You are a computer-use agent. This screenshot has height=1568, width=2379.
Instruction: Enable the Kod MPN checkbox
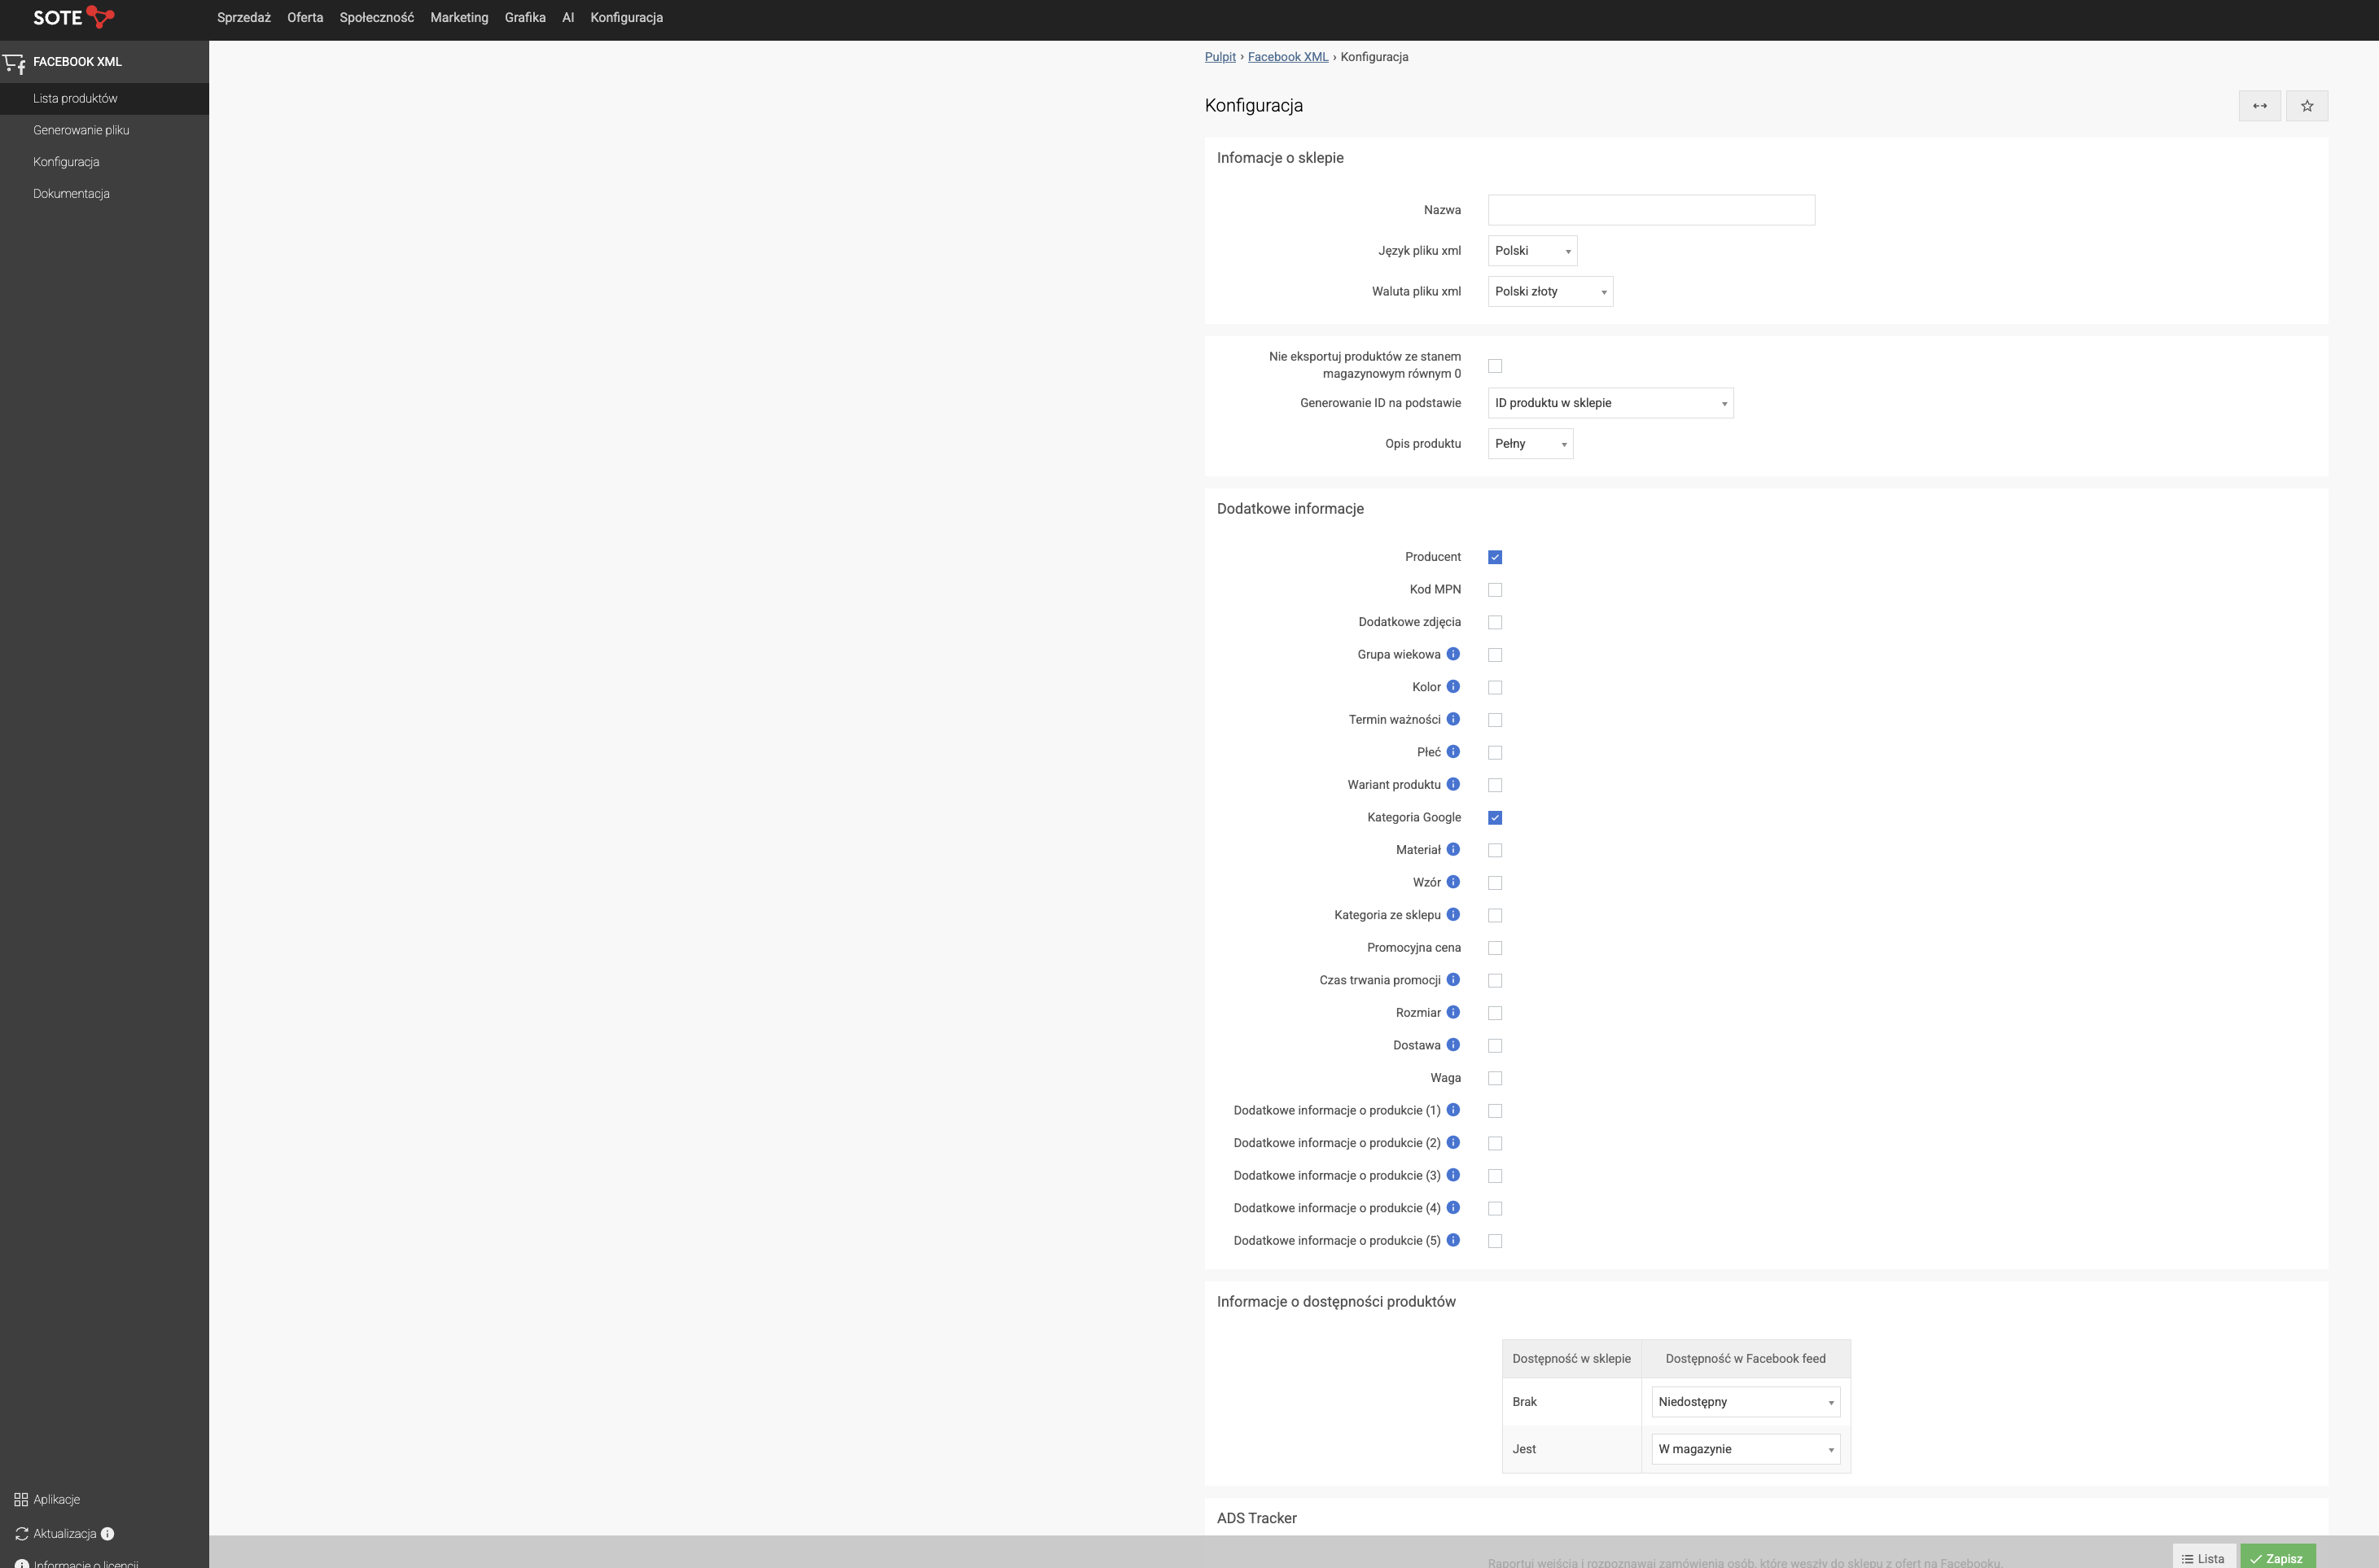point(1494,590)
